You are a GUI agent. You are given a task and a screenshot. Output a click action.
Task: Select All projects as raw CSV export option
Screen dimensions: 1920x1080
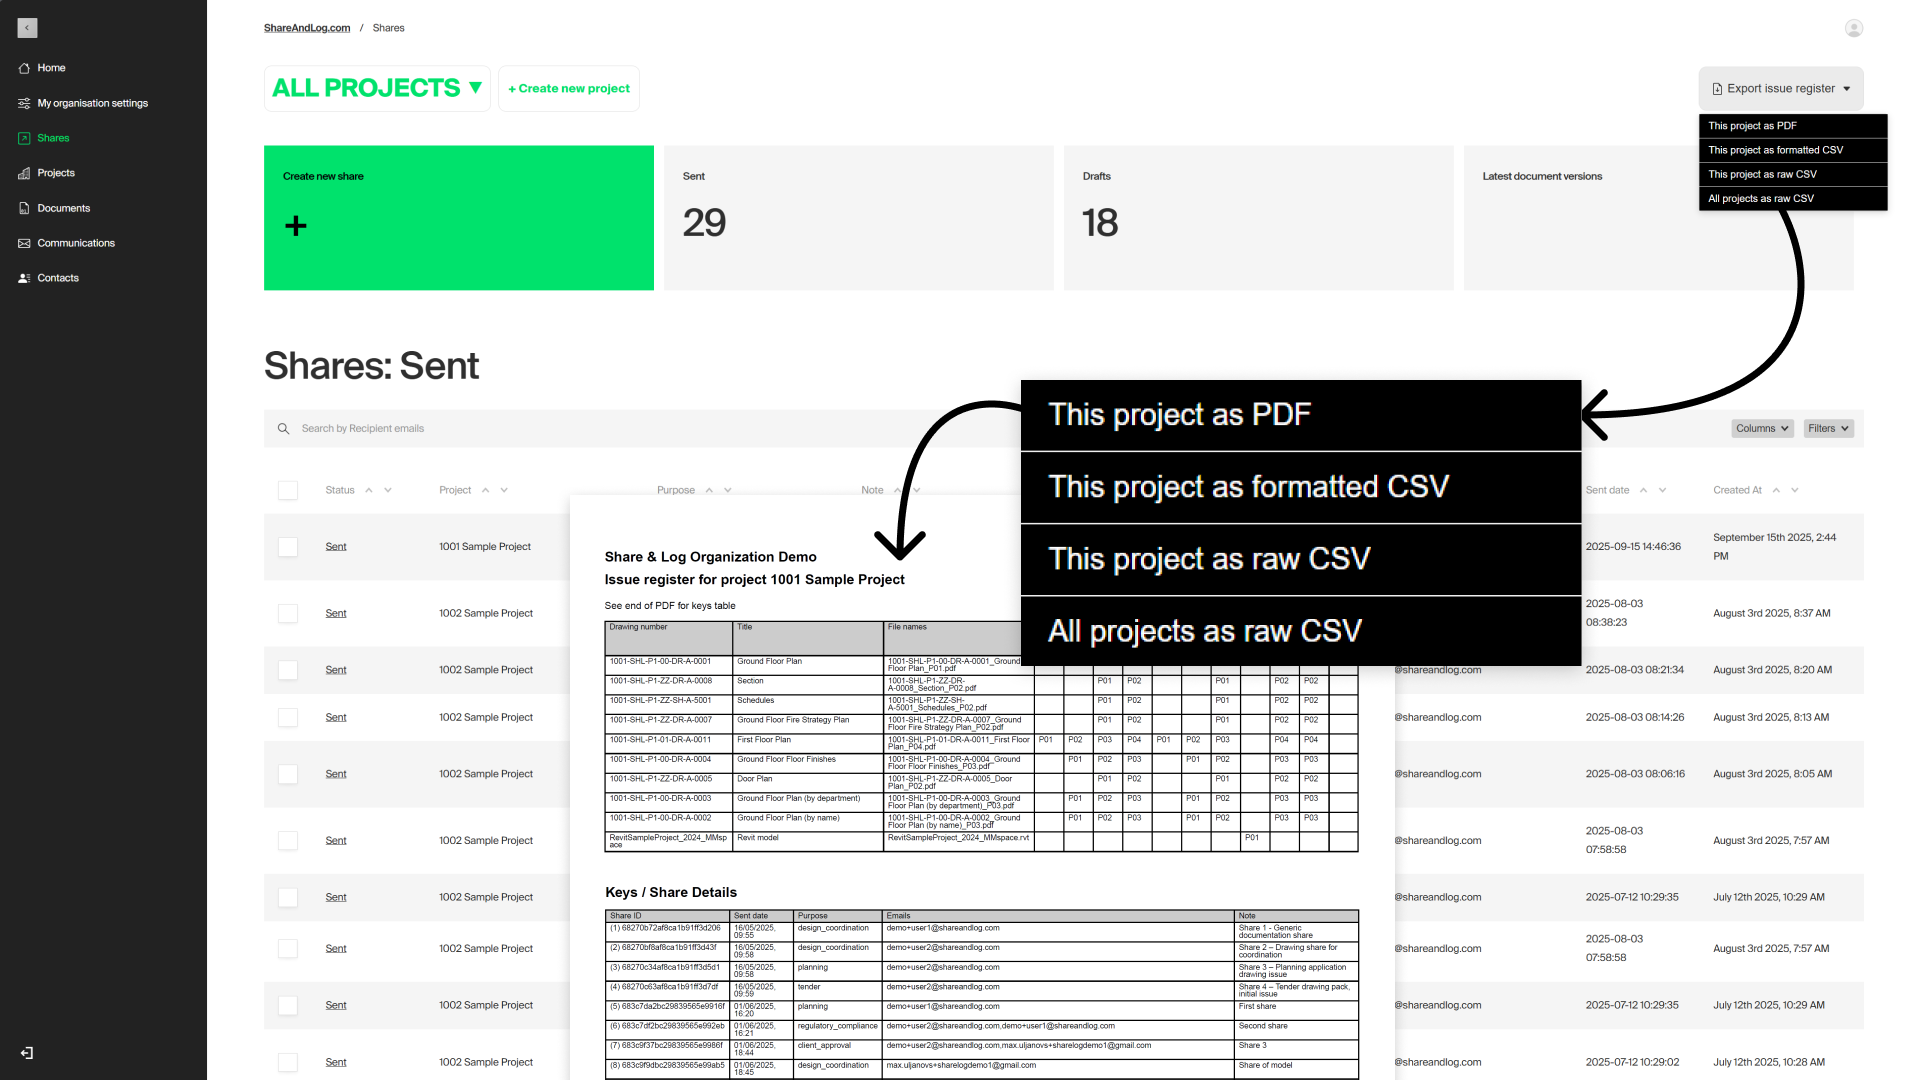point(1761,198)
